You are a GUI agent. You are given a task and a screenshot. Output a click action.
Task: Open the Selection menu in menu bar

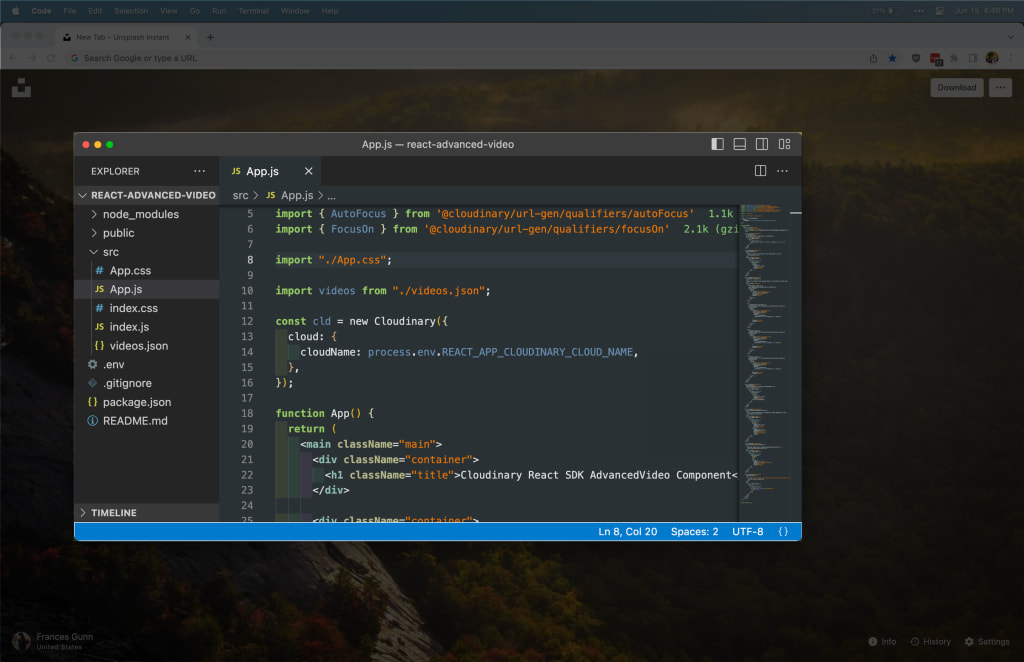[x=131, y=11]
